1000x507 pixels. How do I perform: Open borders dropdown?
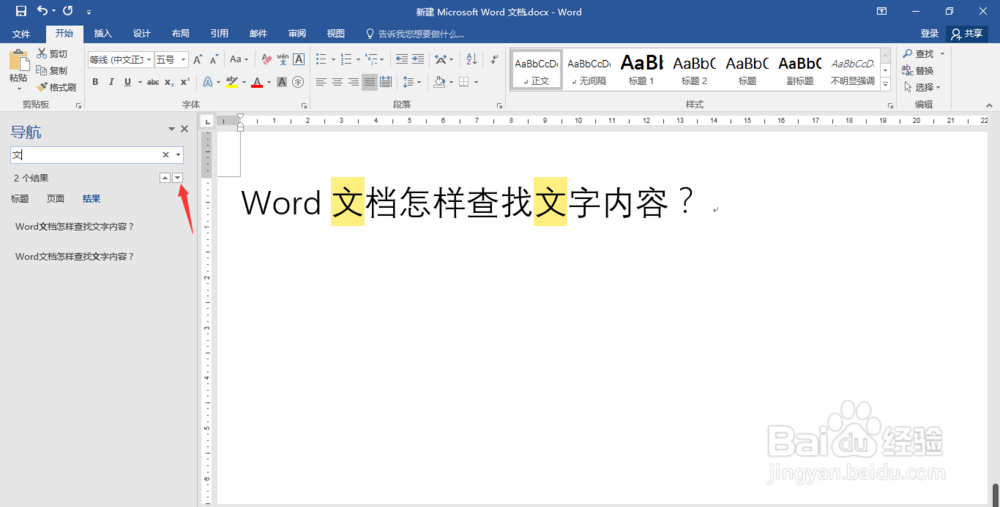(x=476, y=82)
